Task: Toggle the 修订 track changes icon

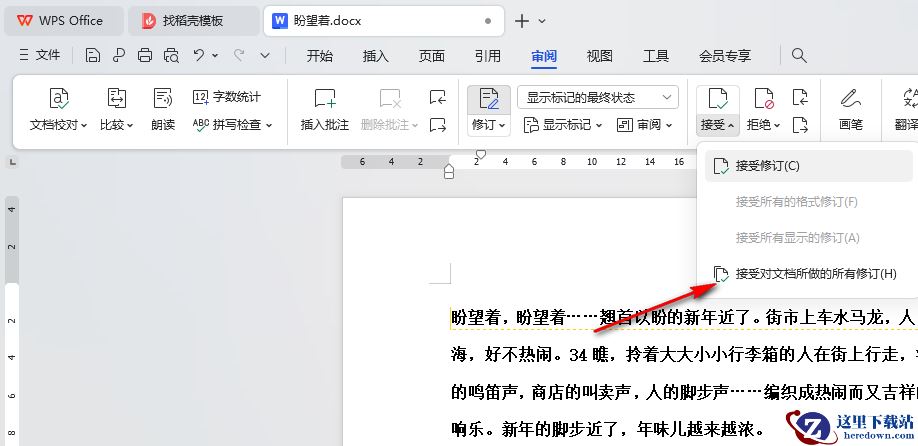Action: (488, 98)
